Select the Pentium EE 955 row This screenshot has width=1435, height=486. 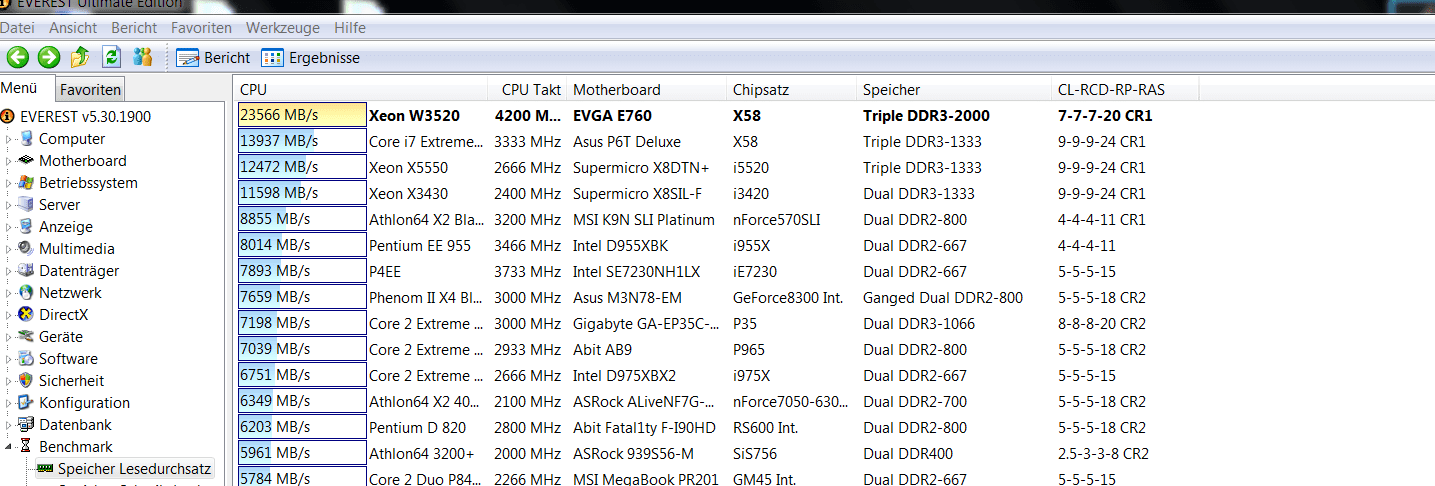pyautogui.click(x=717, y=245)
